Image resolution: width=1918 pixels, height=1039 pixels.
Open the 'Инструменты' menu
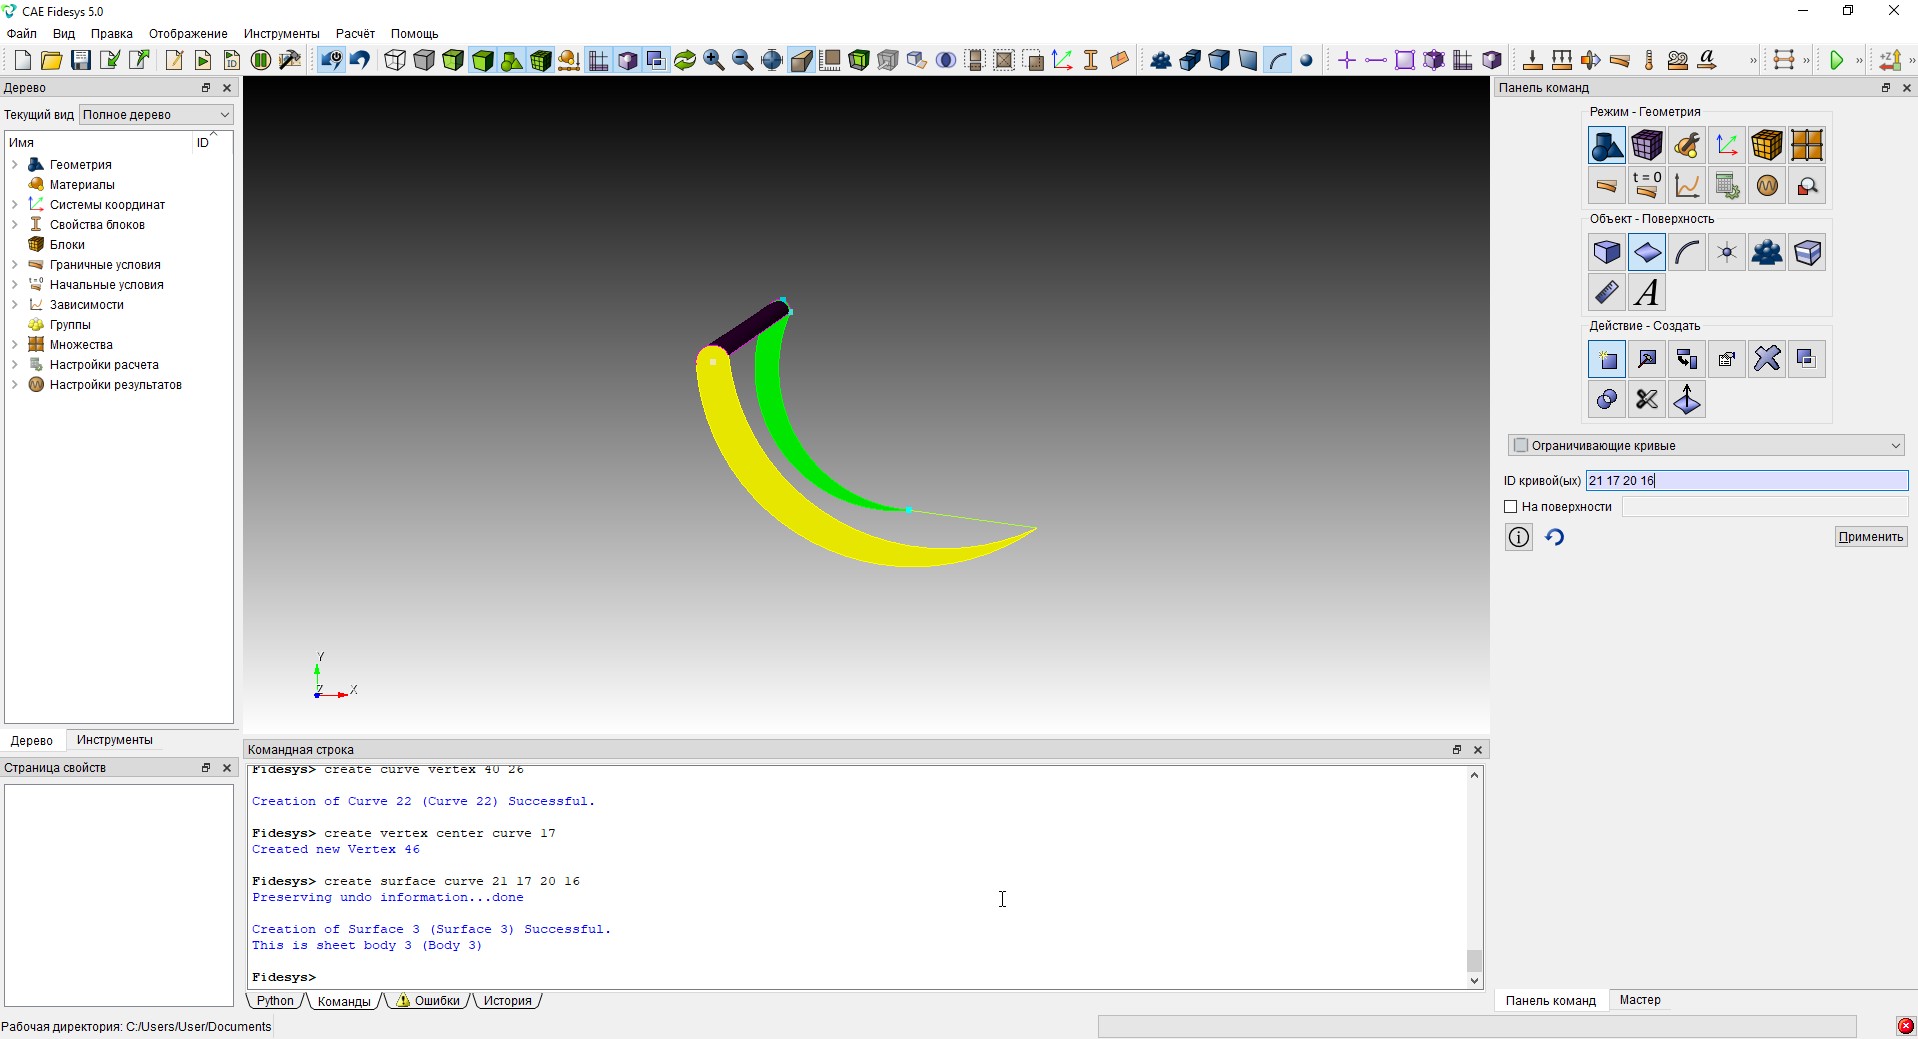click(x=282, y=33)
